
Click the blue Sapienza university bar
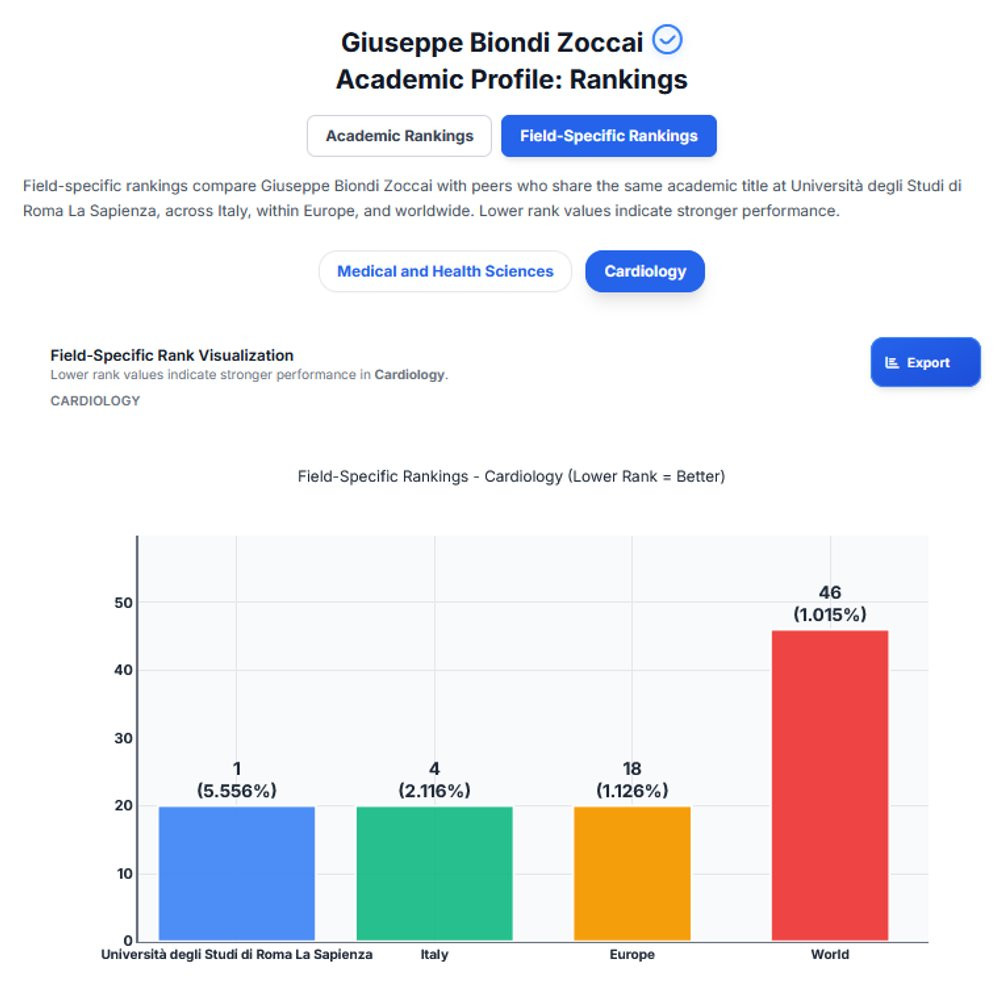[x=237, y=873]
